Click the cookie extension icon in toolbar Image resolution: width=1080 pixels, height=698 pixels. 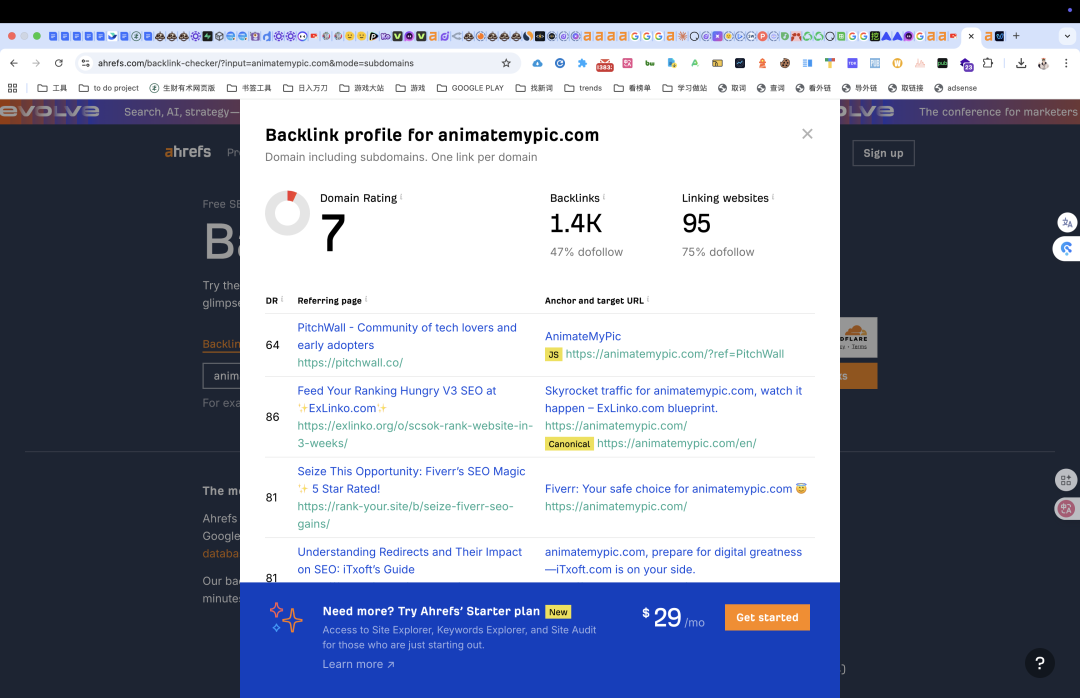(785, 63)
